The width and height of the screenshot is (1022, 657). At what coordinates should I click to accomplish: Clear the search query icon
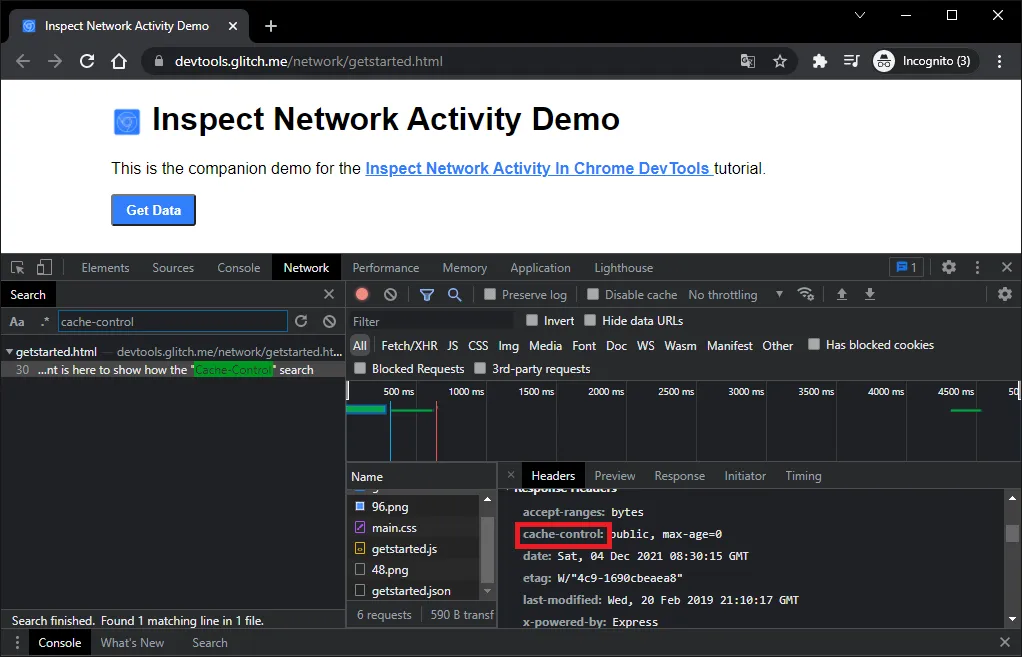tap(330, 321)
